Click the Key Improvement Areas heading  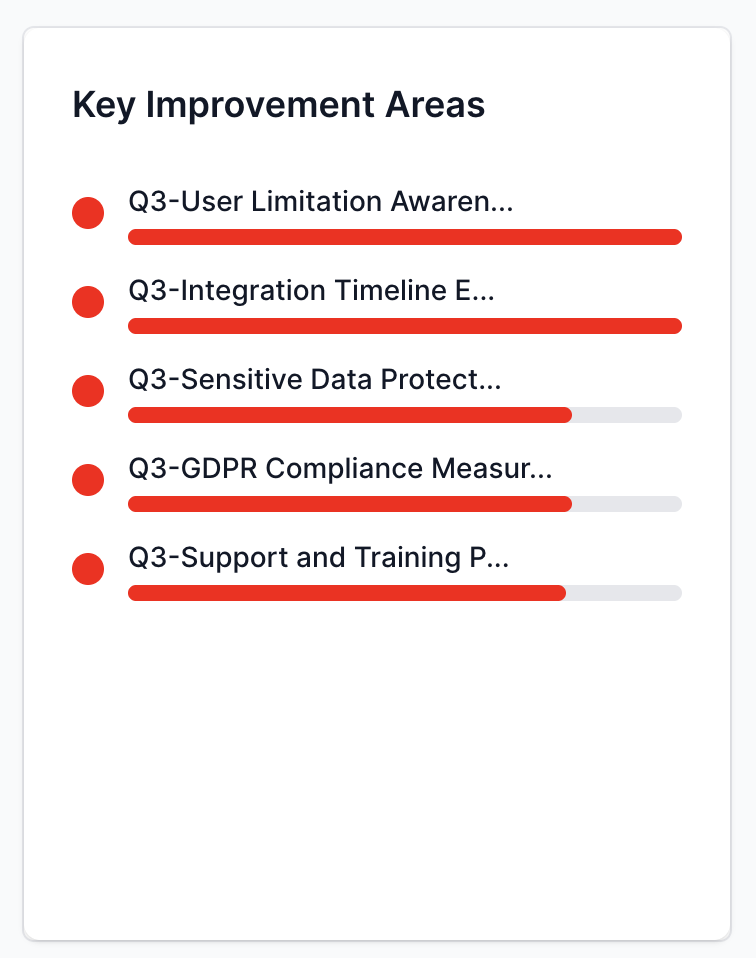point(279,105)
